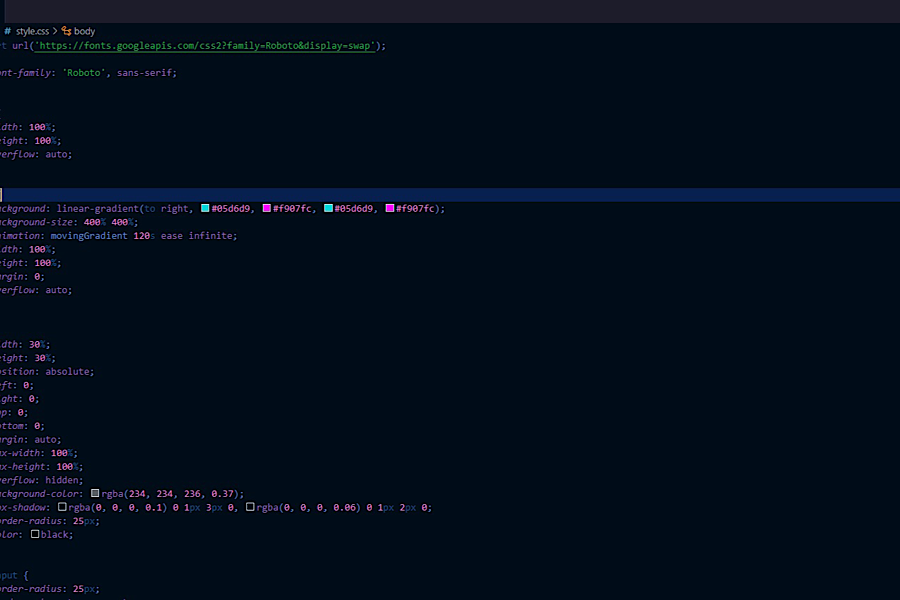This screenshot has width=900, height=600.
Task: Open the rgba(0, 0, 0, 0.1) shadow swatch
Action: pos(62,507)
